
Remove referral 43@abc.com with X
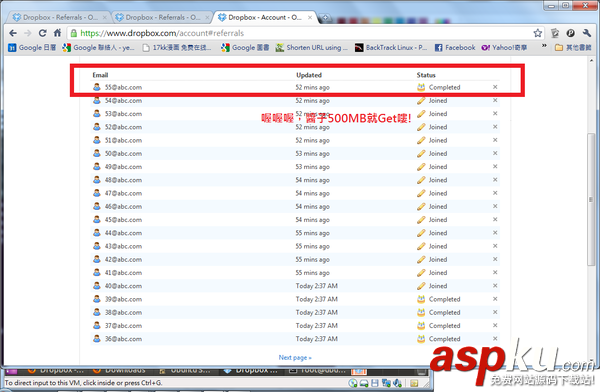click(x=495, y=246)
